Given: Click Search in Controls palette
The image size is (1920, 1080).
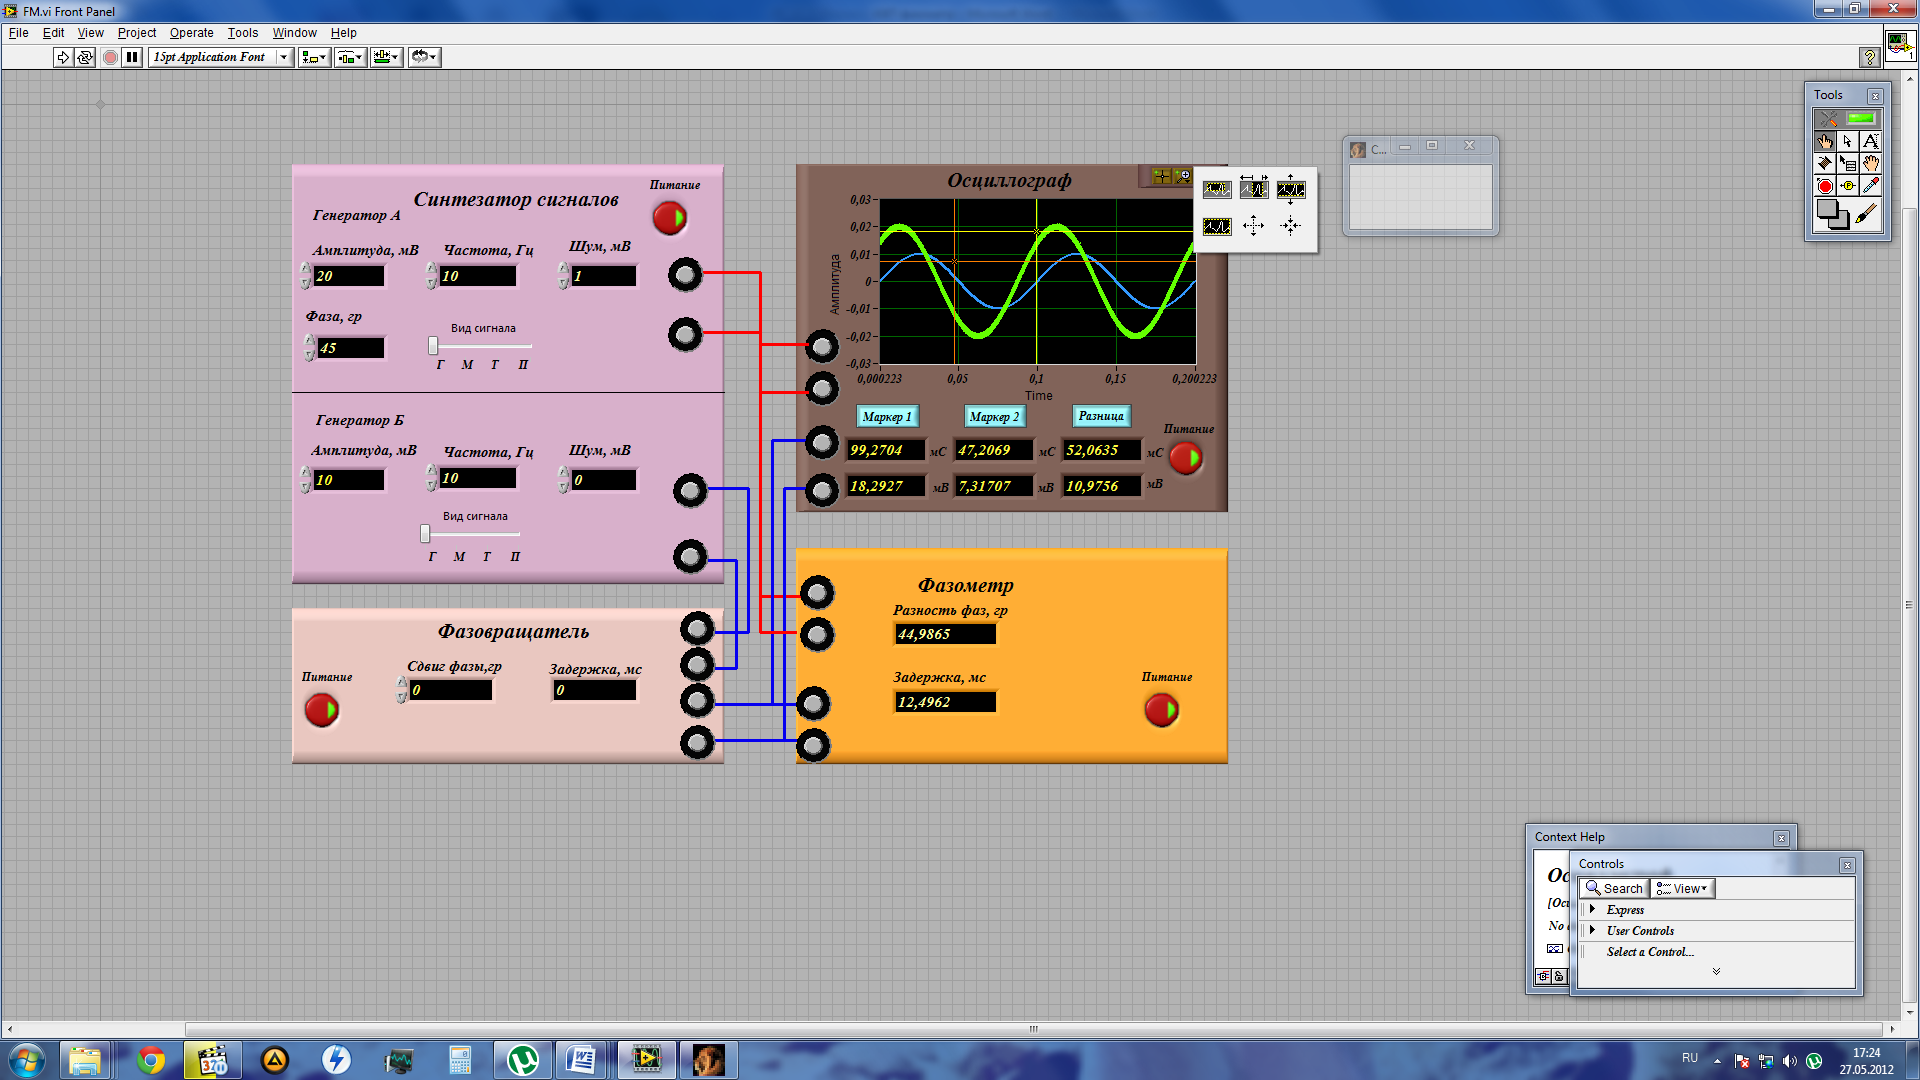Looking at the screenshot, I should [x=1614, y=888].
